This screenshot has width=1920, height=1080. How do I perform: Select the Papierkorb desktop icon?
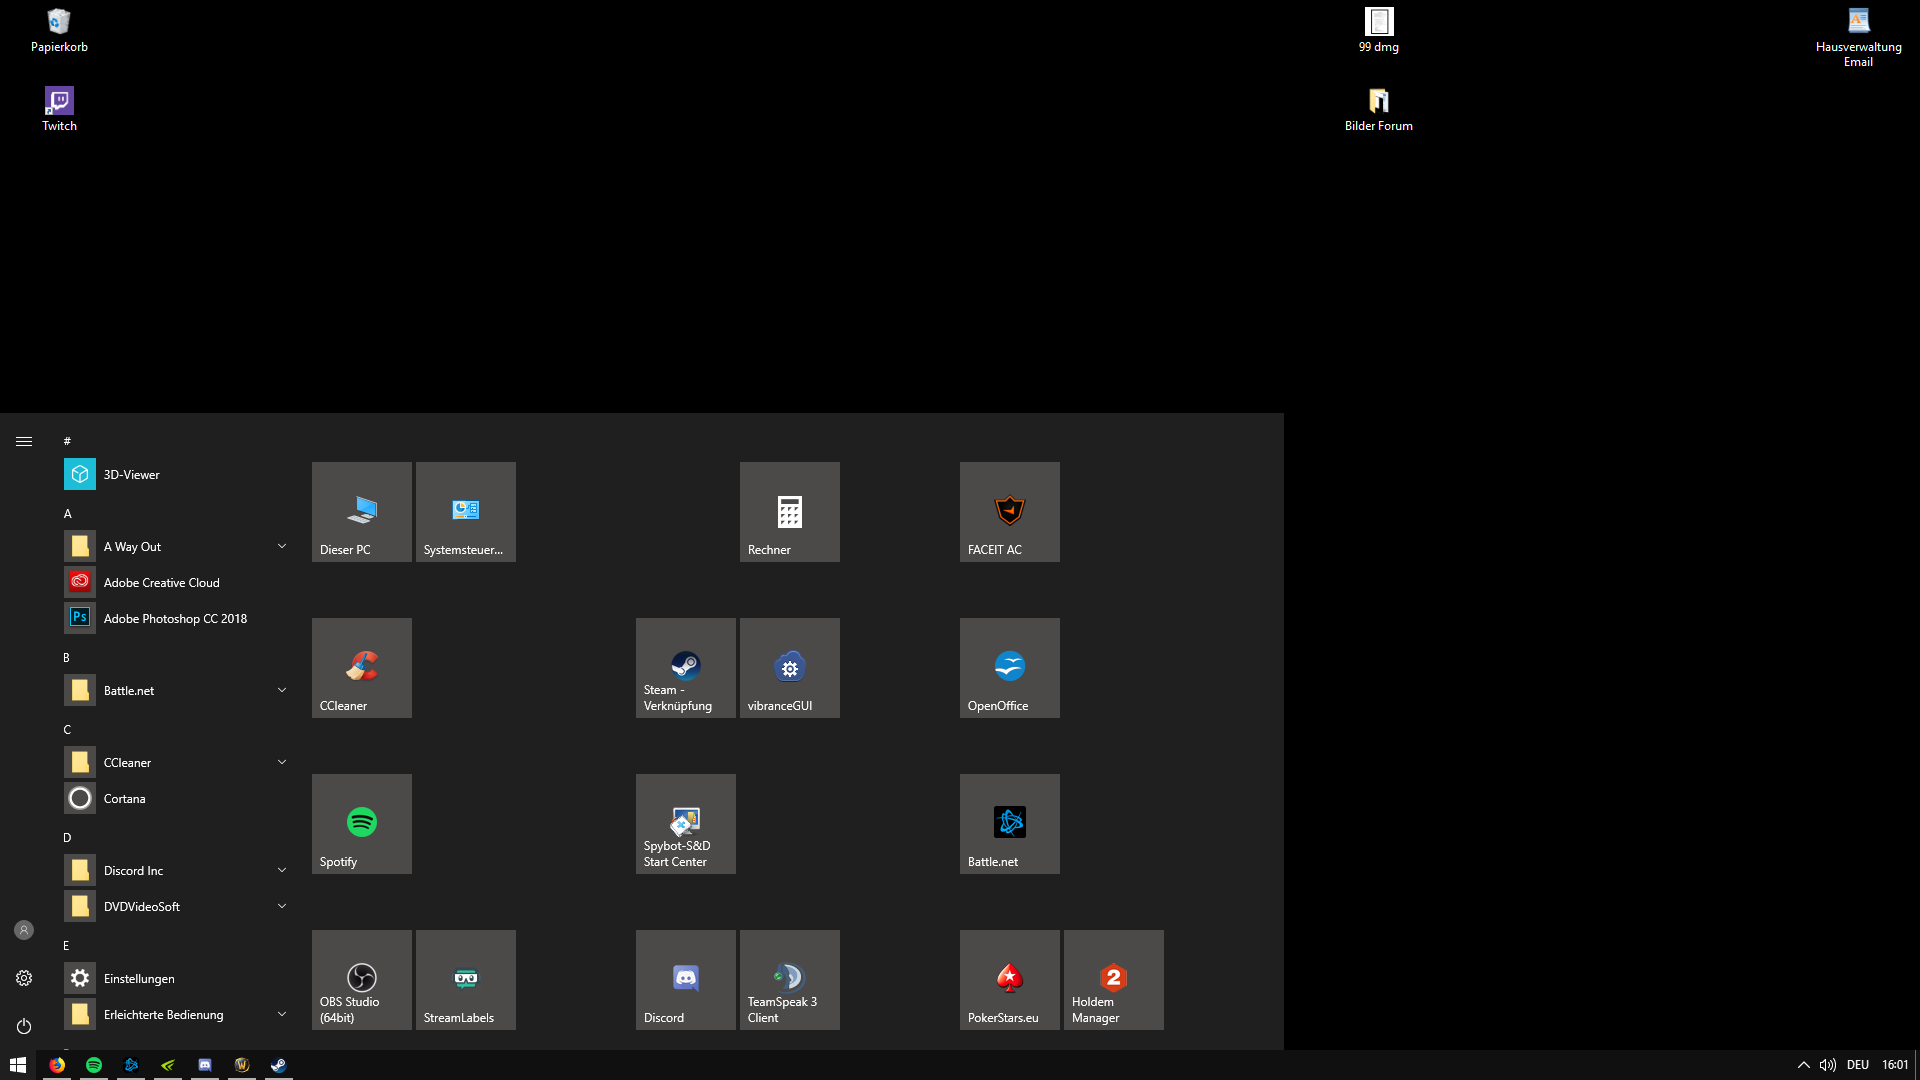click(x=59, y=31)
